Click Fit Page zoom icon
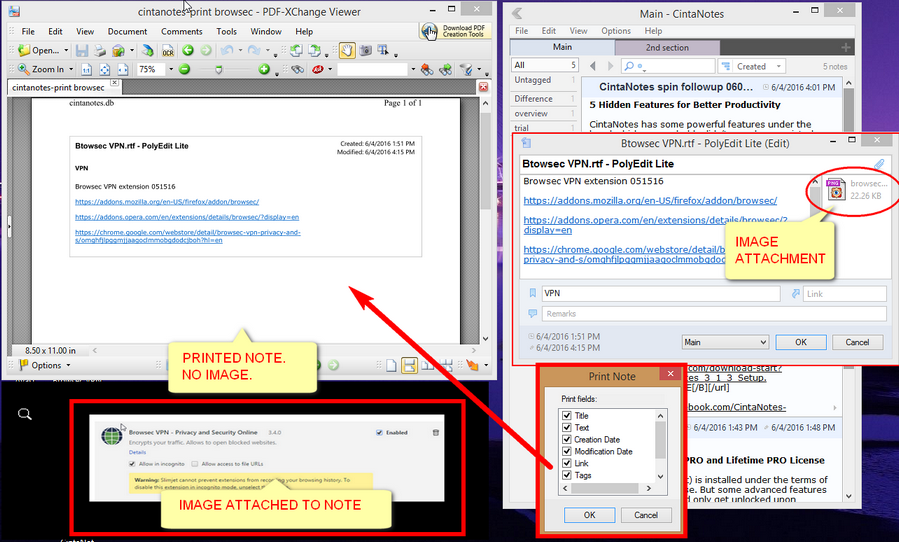 point(104,69)
